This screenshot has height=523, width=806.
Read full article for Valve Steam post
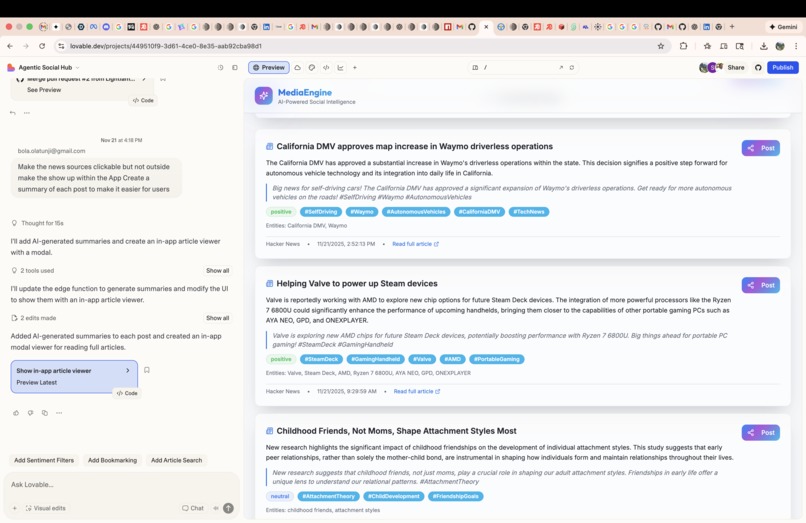(x=417, y=391)
